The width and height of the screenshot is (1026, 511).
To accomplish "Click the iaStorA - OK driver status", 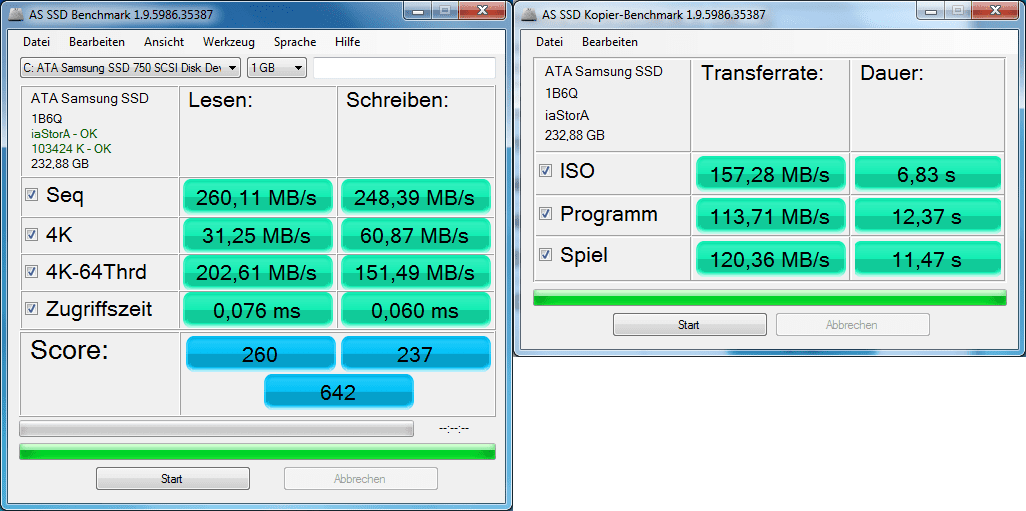I will (64, 133).
